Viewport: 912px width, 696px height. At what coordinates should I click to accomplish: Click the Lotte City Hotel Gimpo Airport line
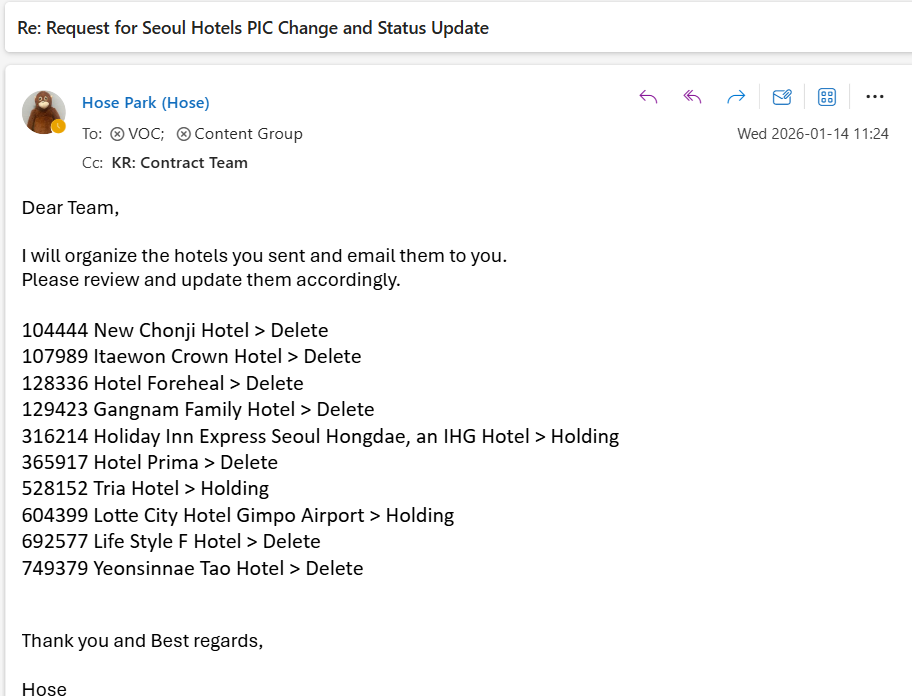238,516
